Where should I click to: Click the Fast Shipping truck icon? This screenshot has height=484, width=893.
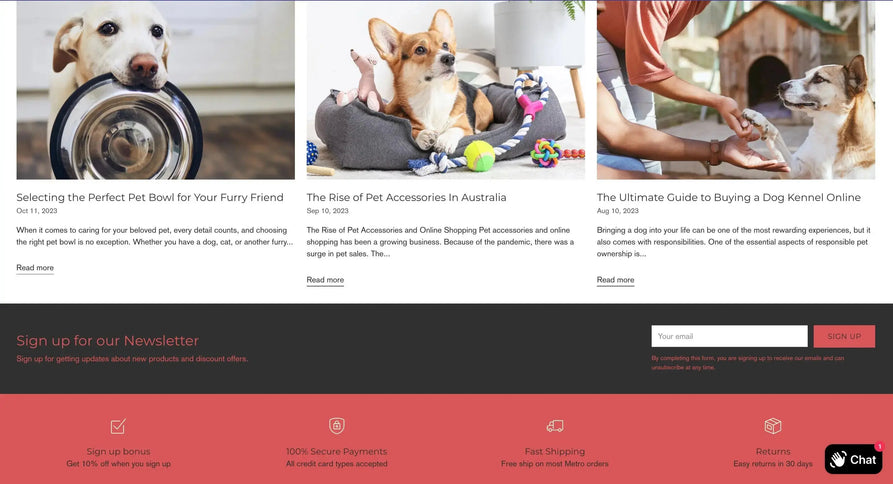[555, 426]
